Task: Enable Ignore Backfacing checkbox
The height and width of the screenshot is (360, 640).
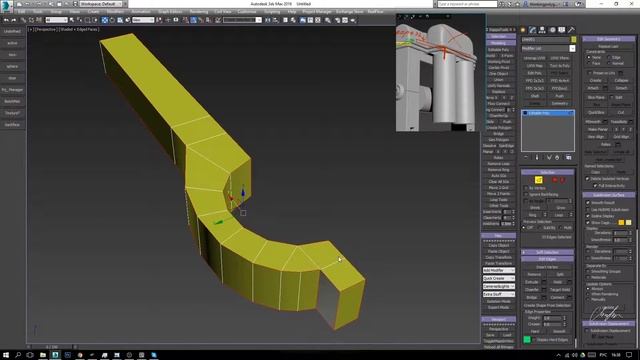Action: point(526,195)
